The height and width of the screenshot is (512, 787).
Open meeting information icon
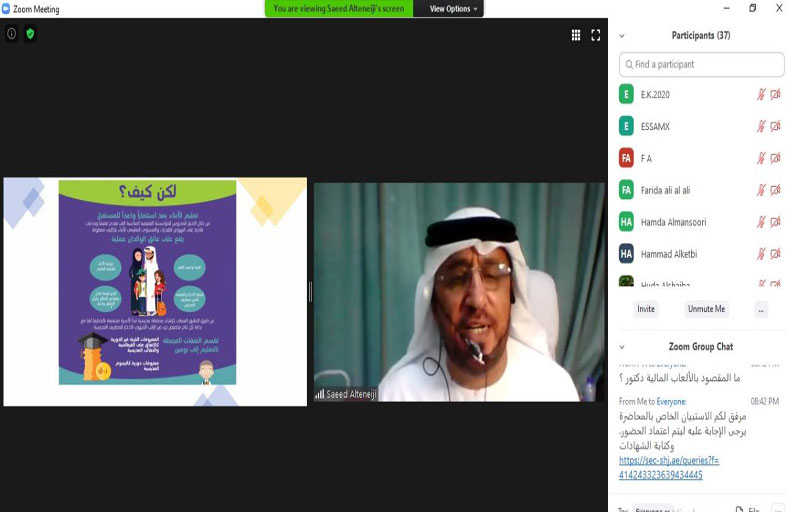tap(12, 33)
